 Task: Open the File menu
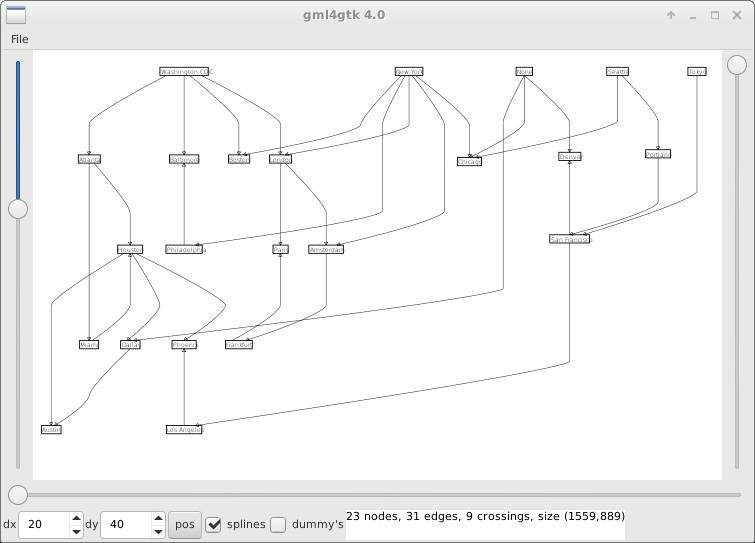[x=19, y=39]
